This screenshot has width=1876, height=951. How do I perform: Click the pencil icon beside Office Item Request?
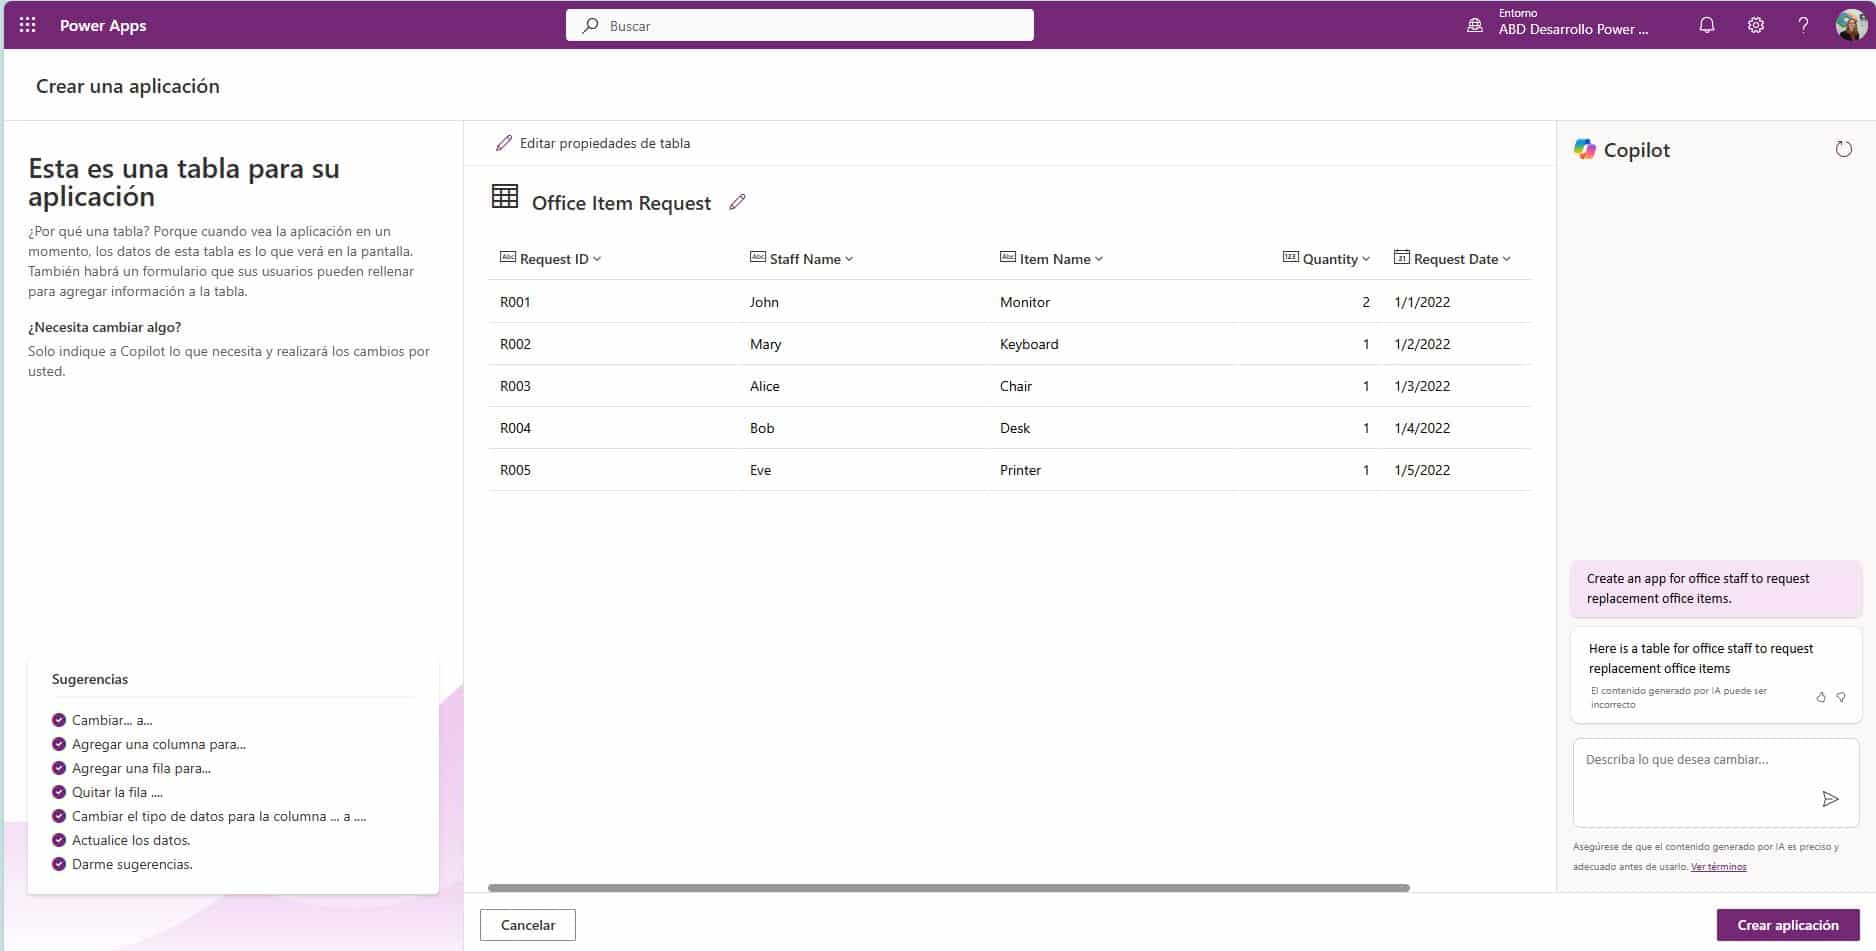tap(738, 202)
